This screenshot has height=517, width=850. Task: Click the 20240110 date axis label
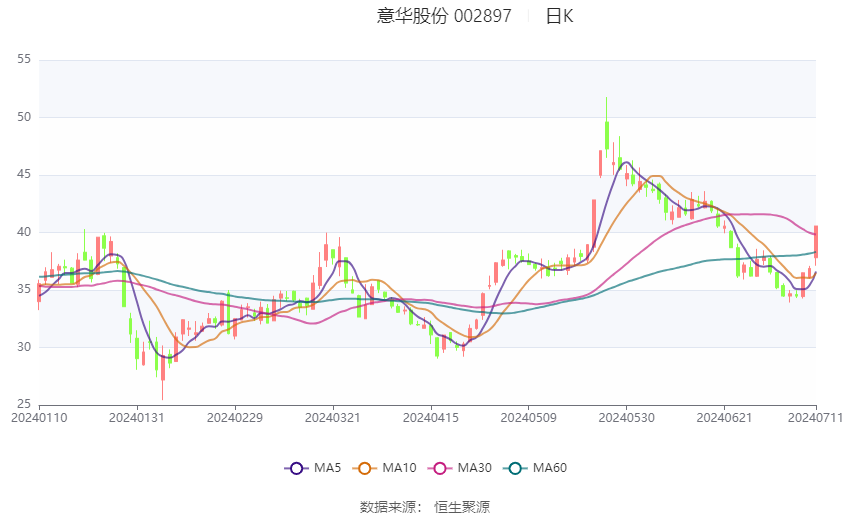pyautogui.click(x=39, y=418)
